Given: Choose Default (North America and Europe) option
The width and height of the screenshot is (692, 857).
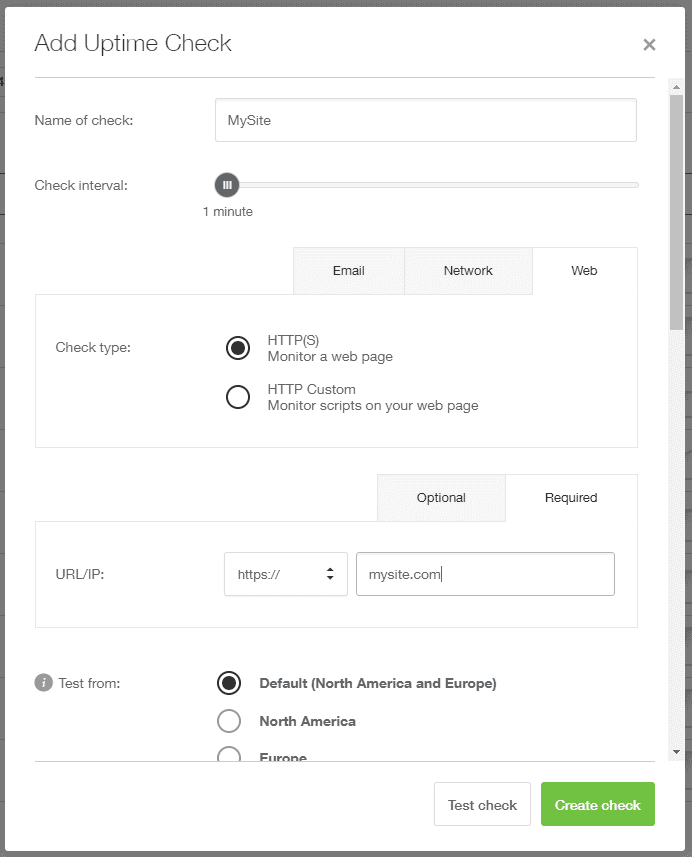Looking at the screenshot, I should click(x=229, y=683).
